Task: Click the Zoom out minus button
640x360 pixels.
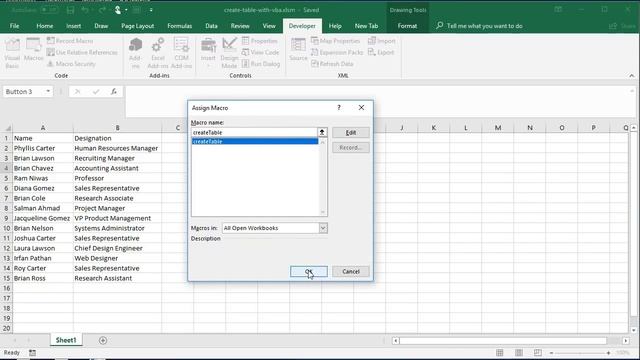Action: click(551, 353)
